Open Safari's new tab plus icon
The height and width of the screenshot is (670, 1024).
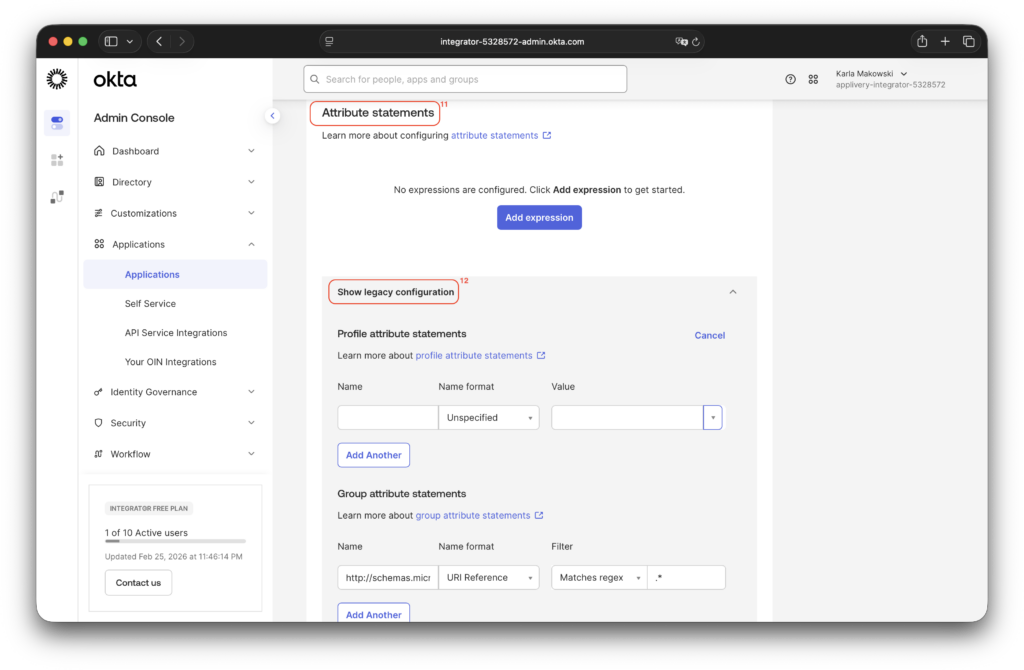[x=945, y=41]
